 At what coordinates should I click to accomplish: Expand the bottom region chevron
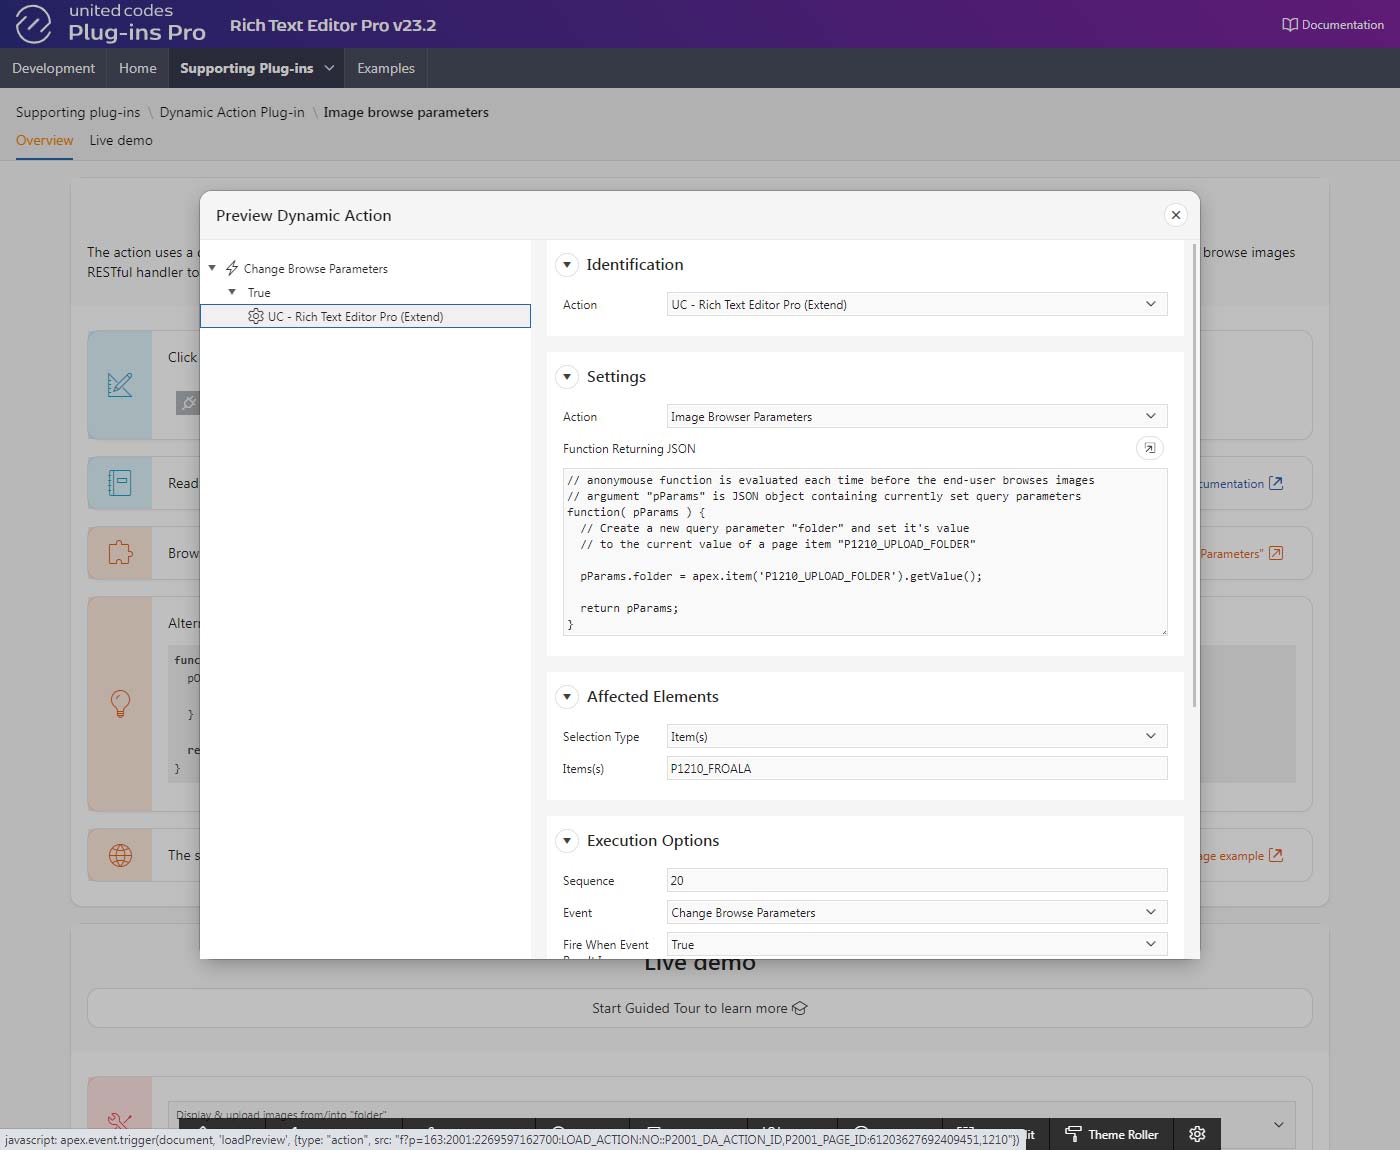tap(1278, 1125)
